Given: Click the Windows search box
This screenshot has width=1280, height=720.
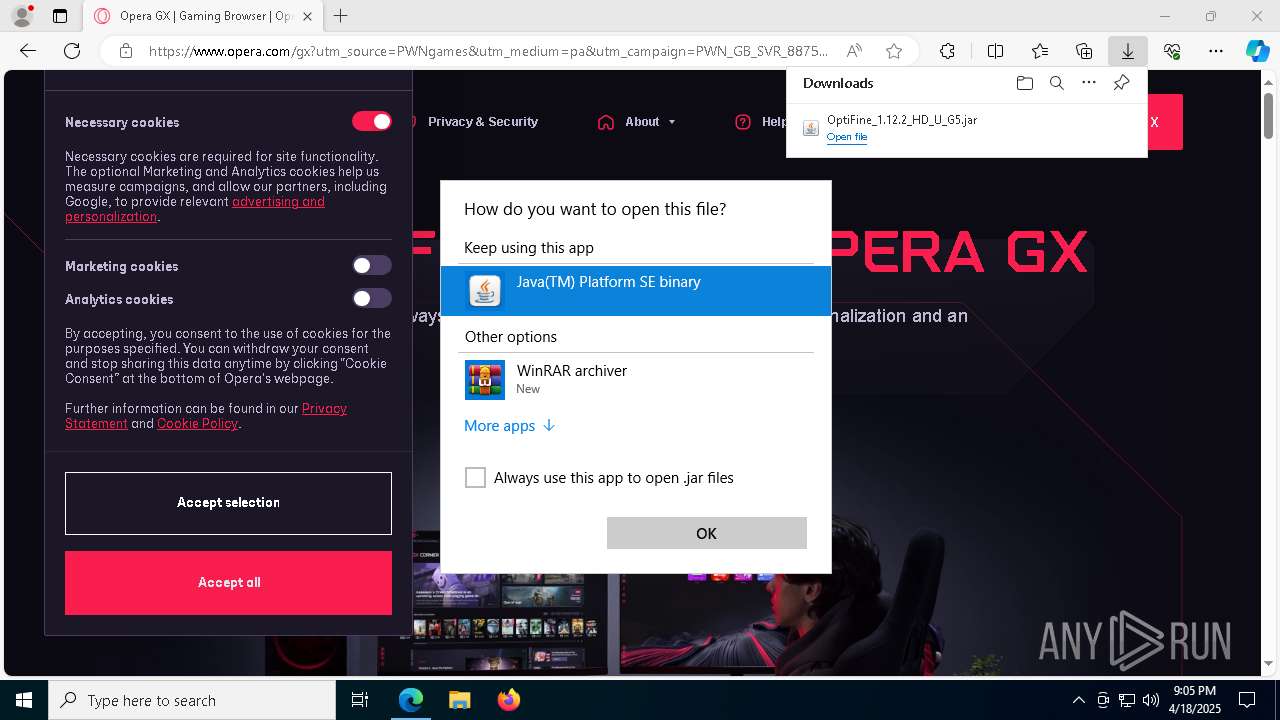Looking at the screenshot, I should (x=192, y=700).
